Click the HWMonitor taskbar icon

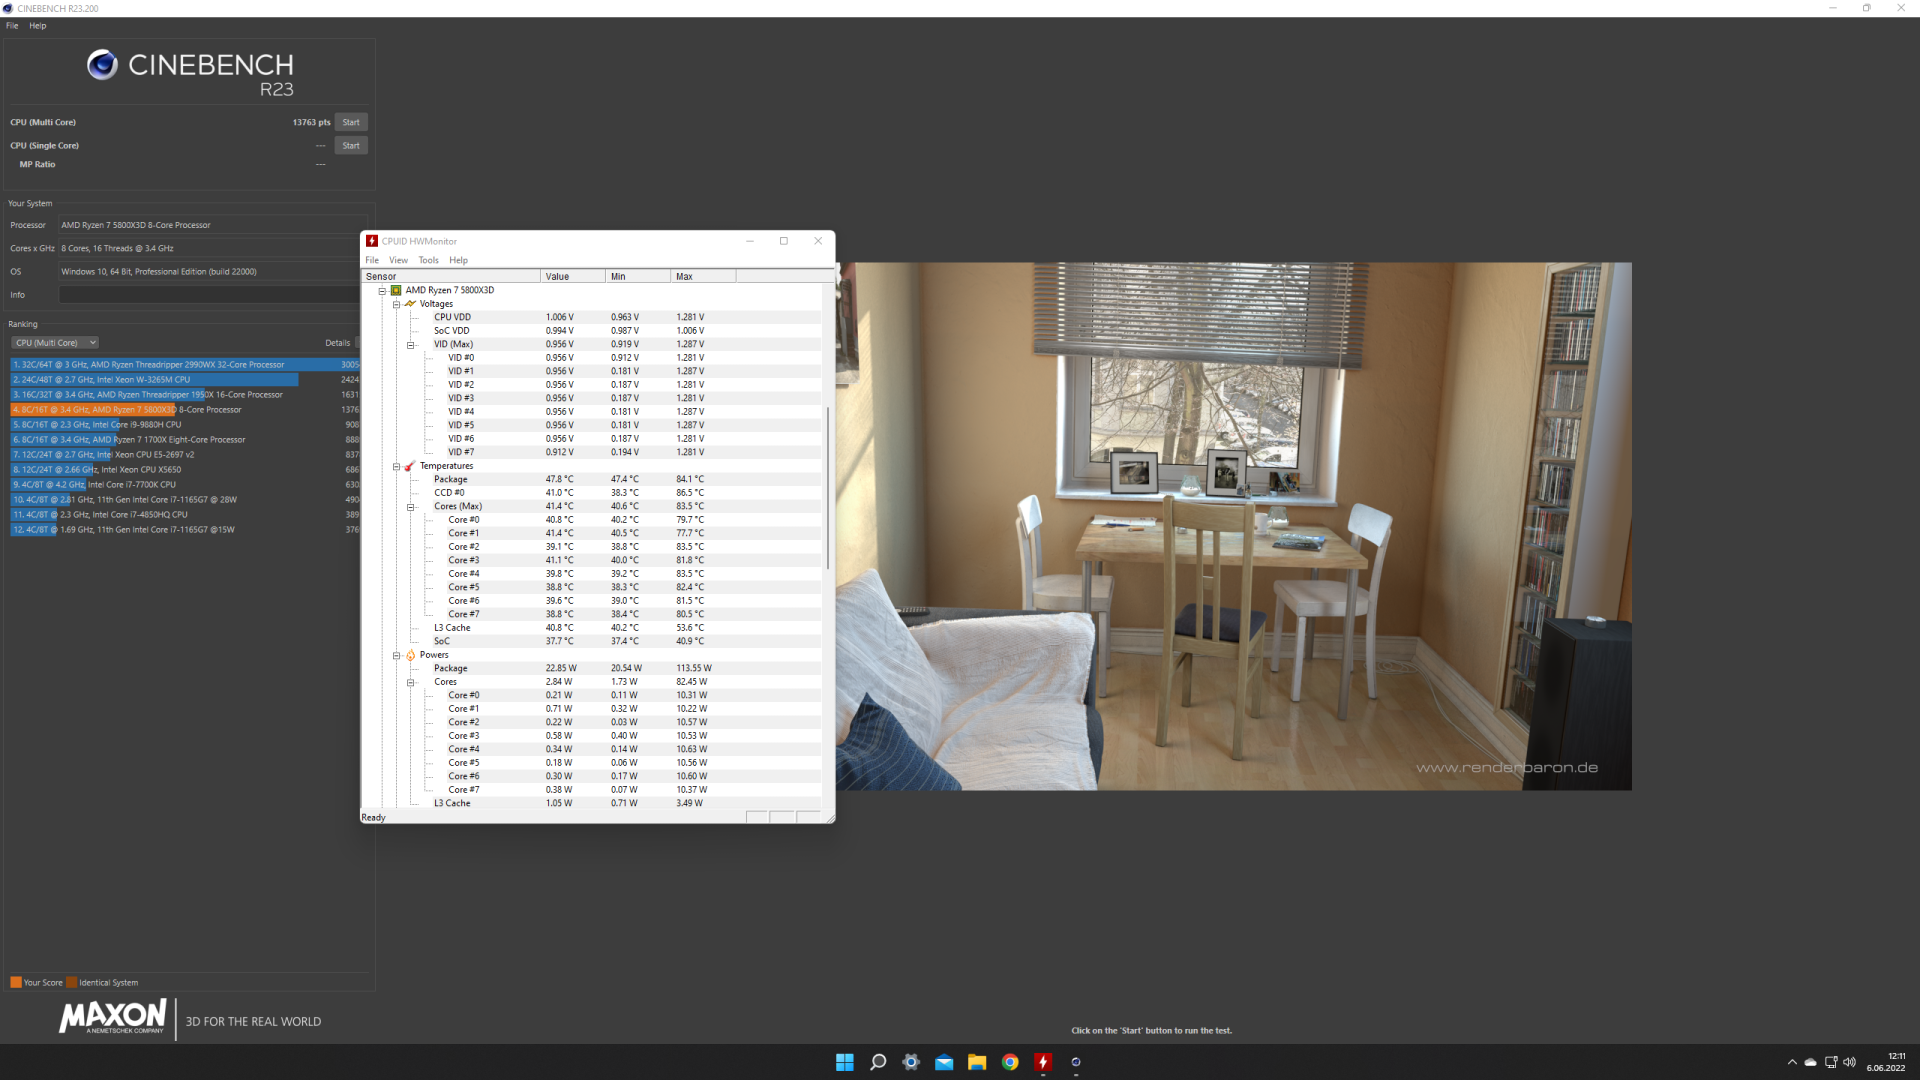click(1043, 1062)
